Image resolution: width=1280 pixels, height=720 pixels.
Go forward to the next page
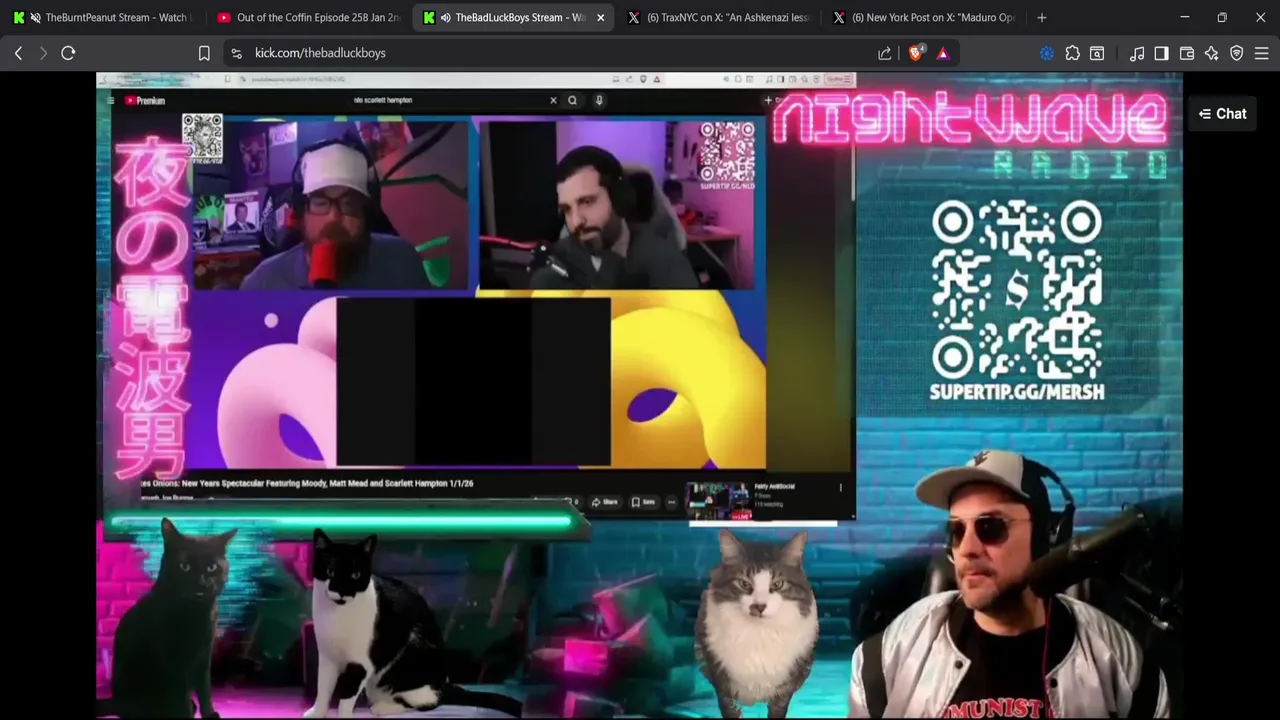43,53
